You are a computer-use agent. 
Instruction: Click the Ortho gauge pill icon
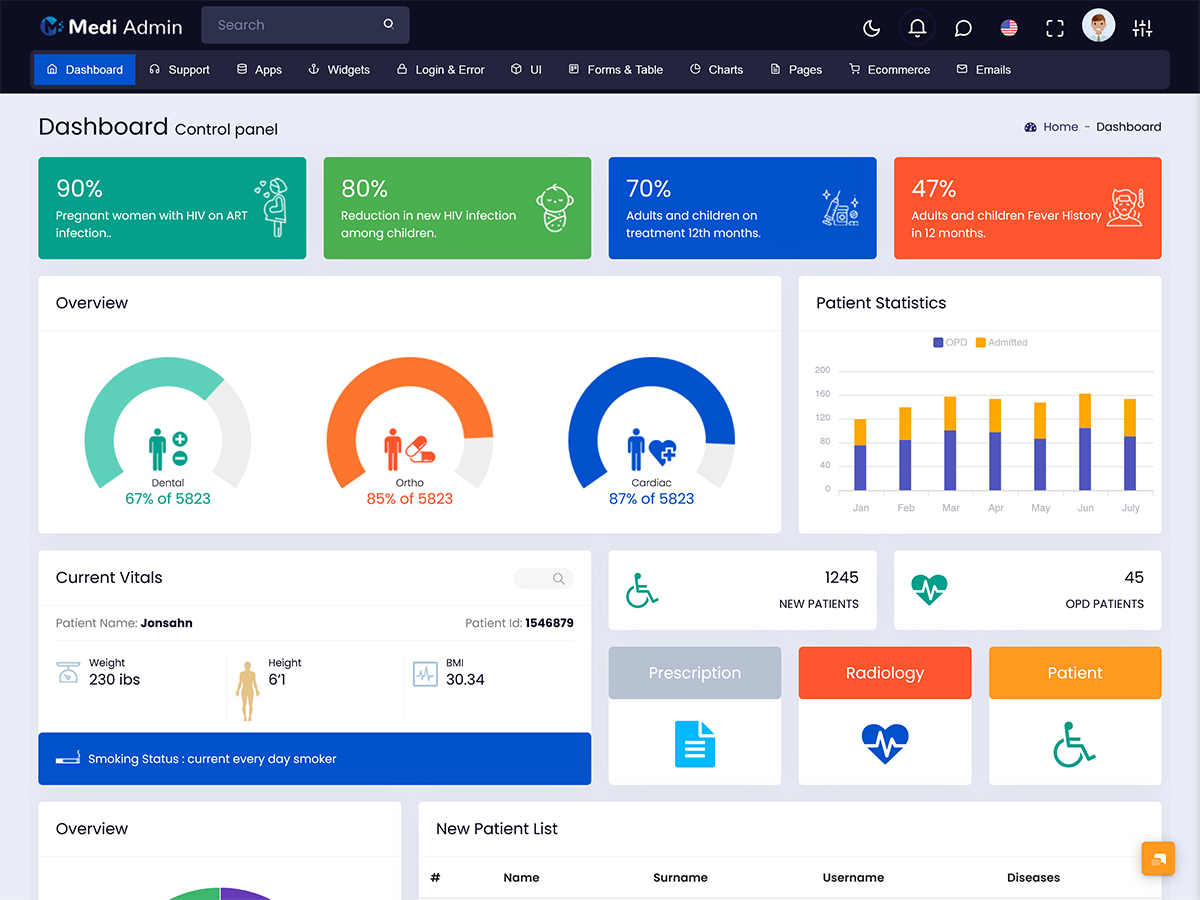coord(421,450)
